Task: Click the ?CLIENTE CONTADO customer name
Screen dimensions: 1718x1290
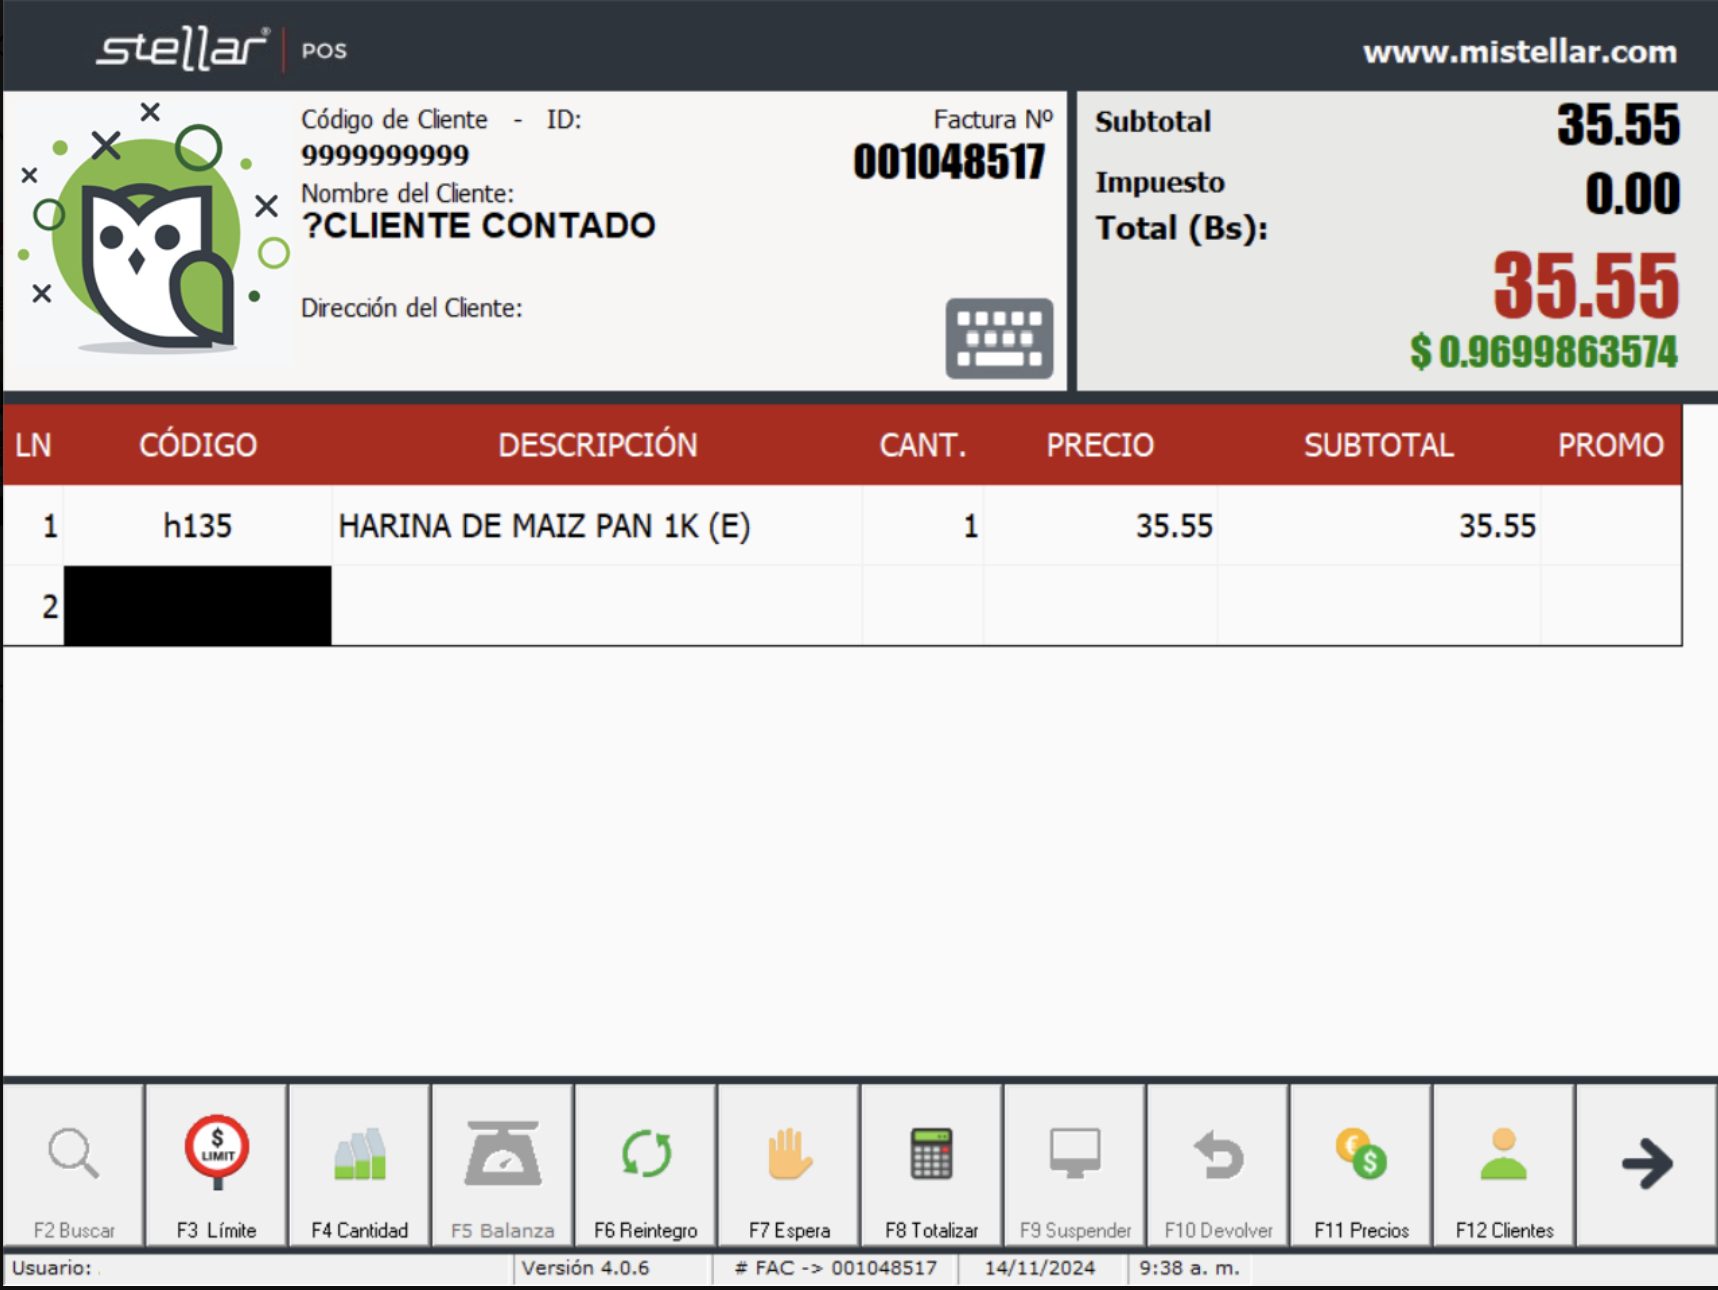Action: point(478,226)
